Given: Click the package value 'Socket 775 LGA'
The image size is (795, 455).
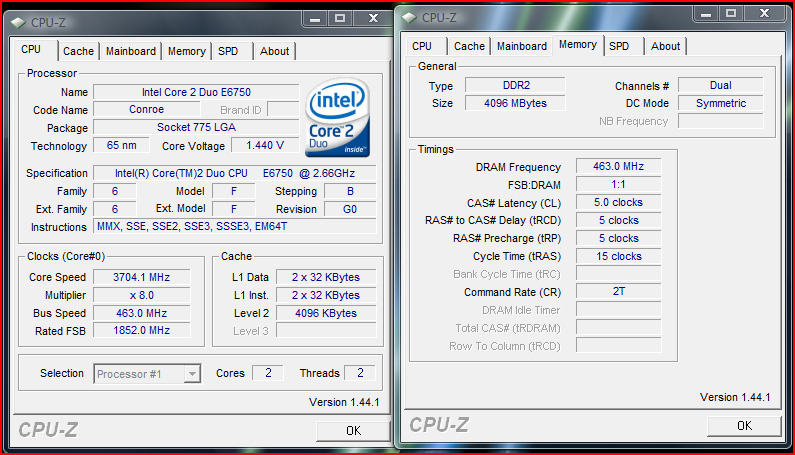Looking at the screenshot, I should 196,127.
